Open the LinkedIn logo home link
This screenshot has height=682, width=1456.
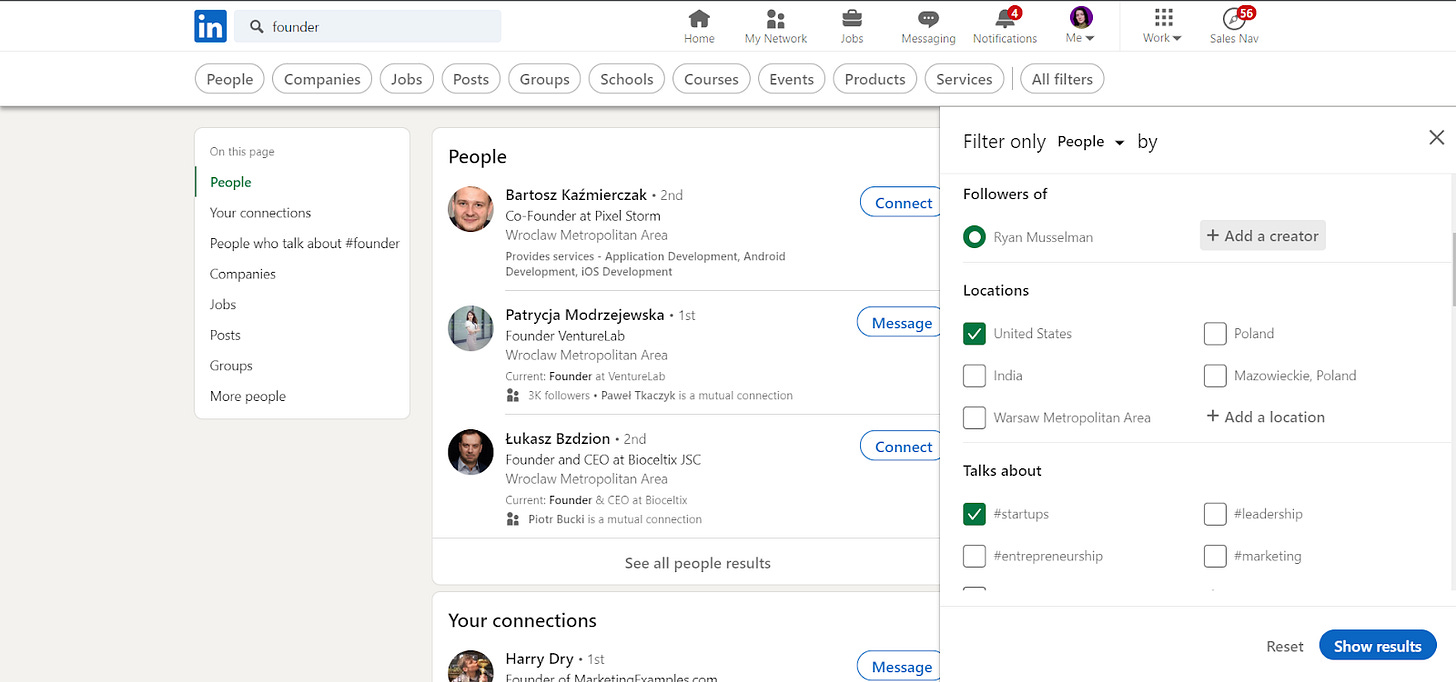(x=210, y=26)
